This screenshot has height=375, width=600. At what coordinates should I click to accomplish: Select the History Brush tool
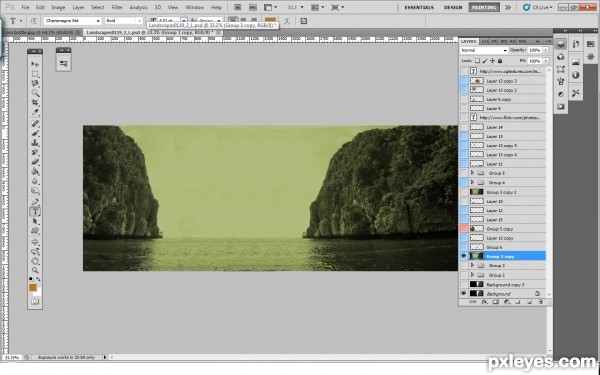click(35, 152)
